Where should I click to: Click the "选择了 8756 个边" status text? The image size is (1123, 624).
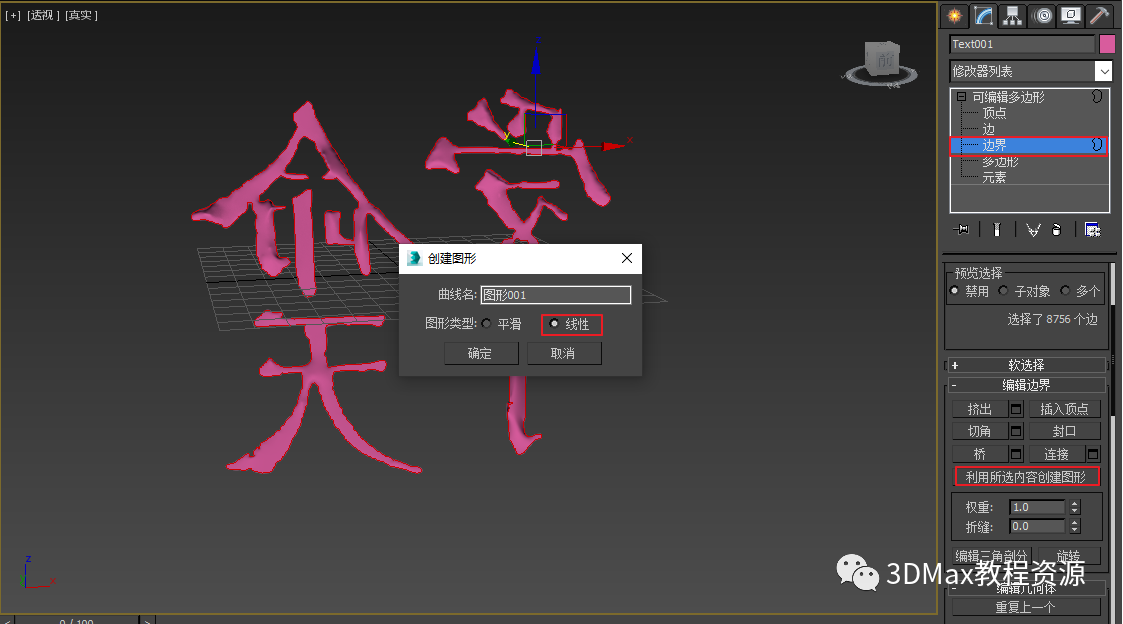pos(1052,320)
